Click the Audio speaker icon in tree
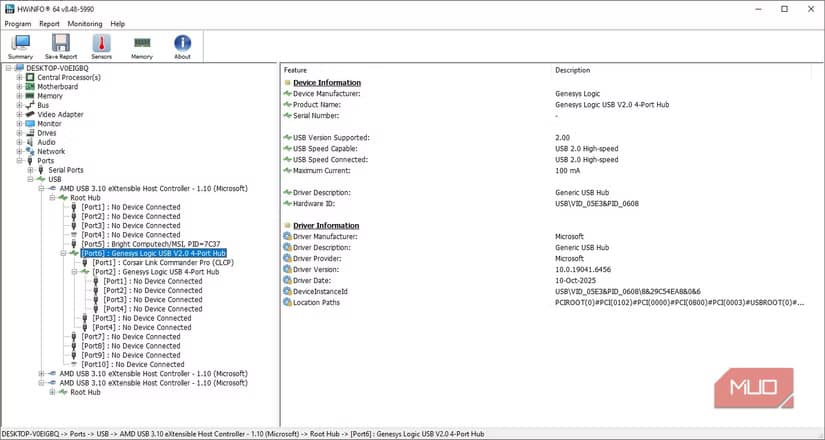 pyautogui.click(x=30, y=142)
